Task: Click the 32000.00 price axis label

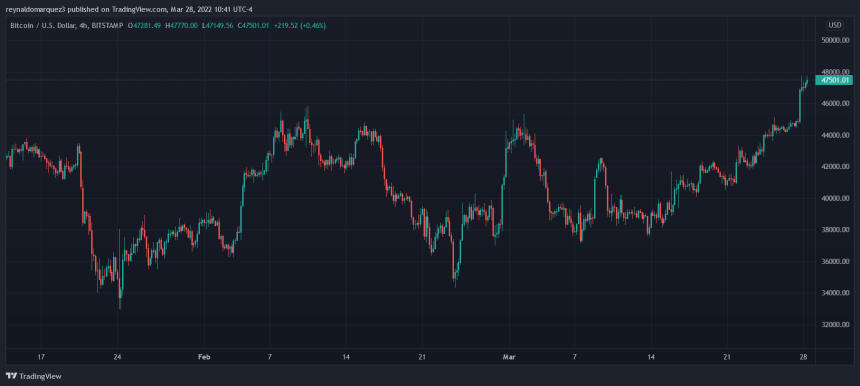Action: point(836,325)
